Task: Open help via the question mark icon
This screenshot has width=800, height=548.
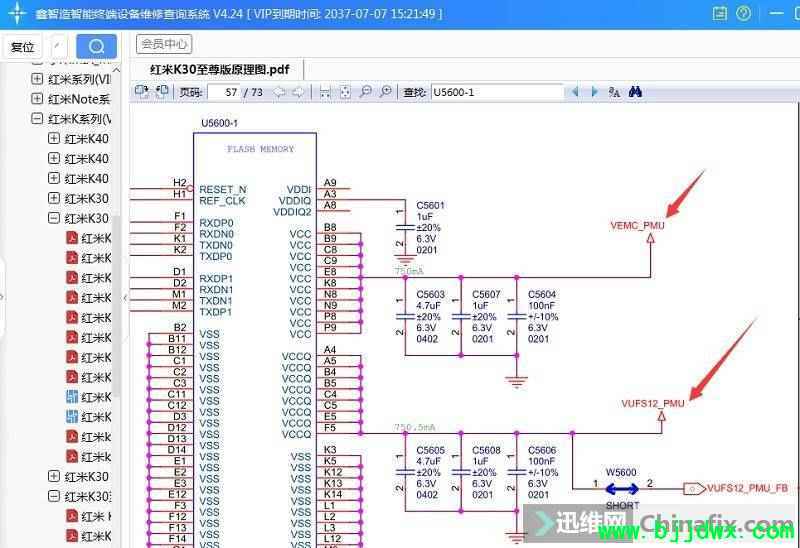Action: tap(743, 13)
